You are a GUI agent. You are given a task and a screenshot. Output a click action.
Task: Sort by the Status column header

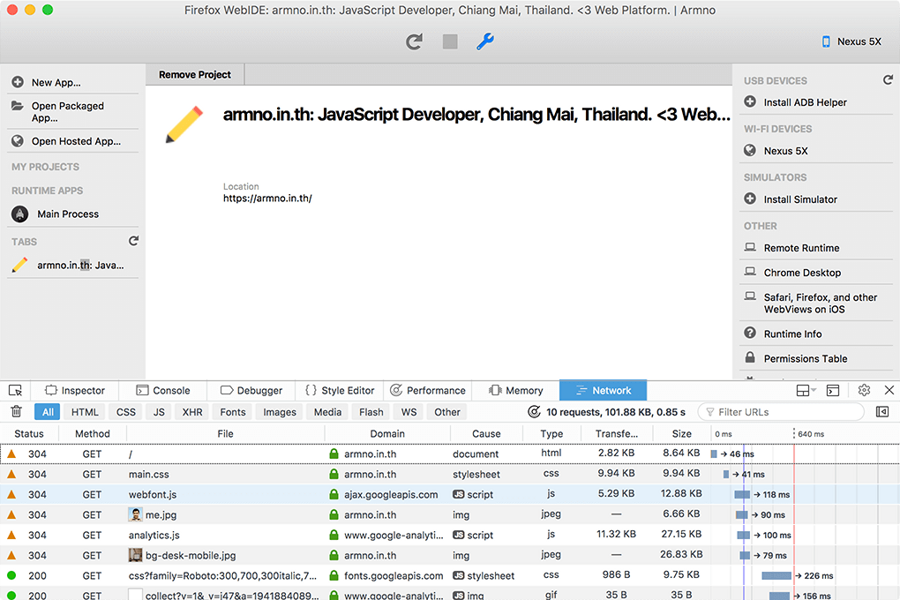[29, 433]
